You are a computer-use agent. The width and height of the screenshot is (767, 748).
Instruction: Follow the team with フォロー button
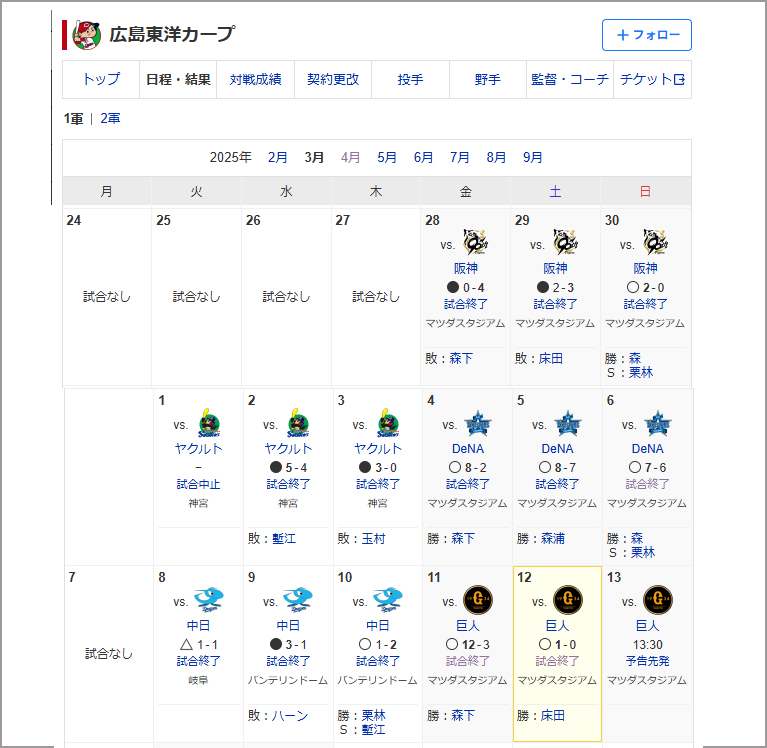click(x=647, y=35)
